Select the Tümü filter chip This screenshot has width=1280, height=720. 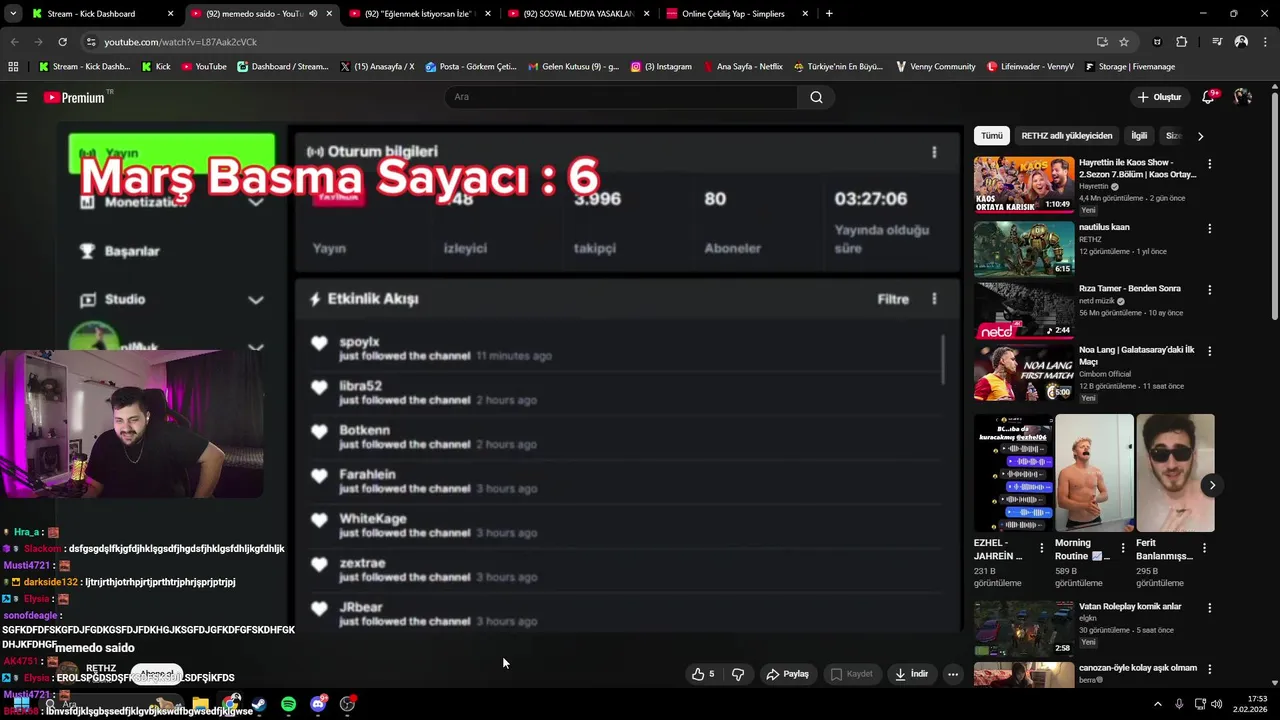[x=991, y=136]
